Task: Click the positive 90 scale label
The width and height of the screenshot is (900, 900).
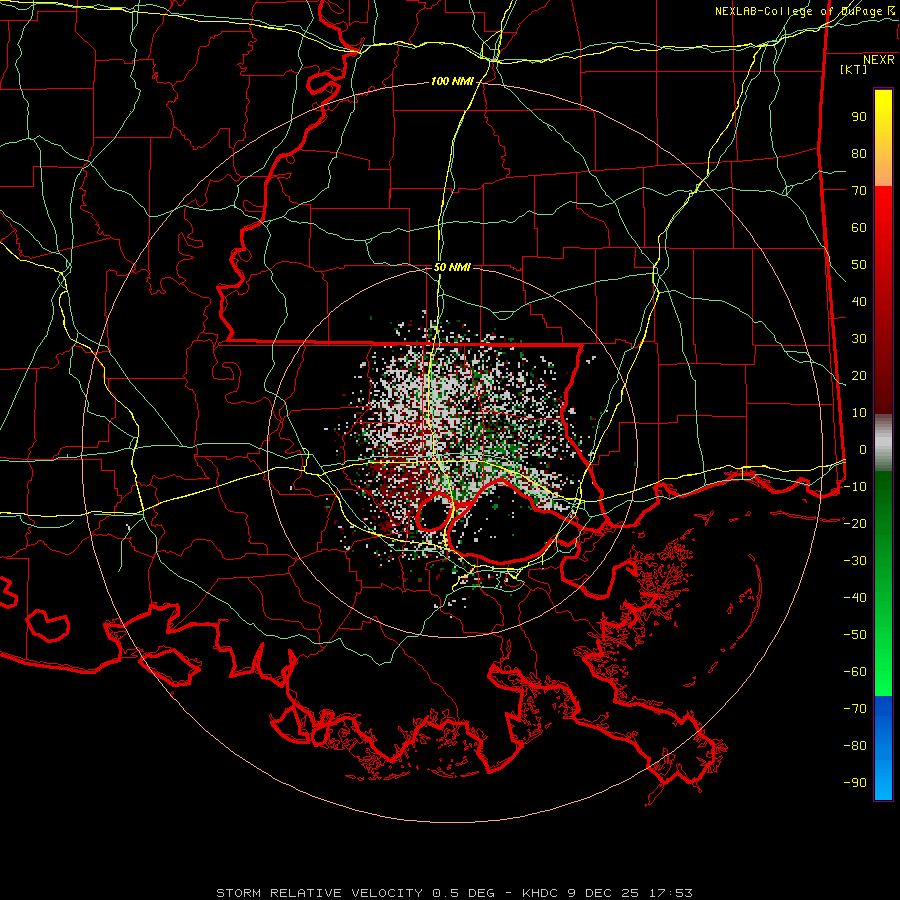Action: coord(859,117)
